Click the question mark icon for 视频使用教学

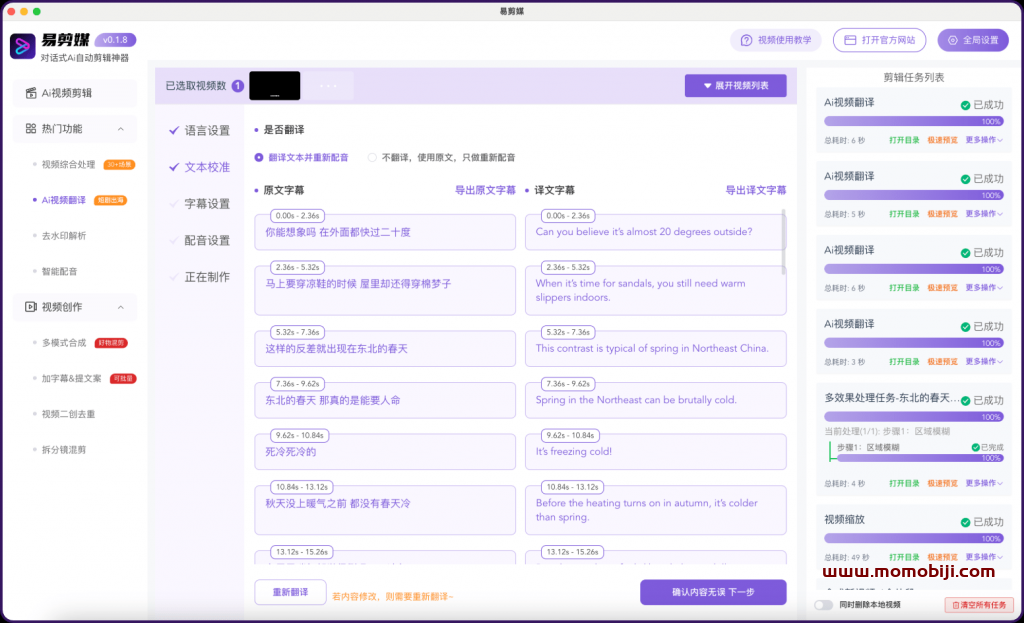(745, 40)
